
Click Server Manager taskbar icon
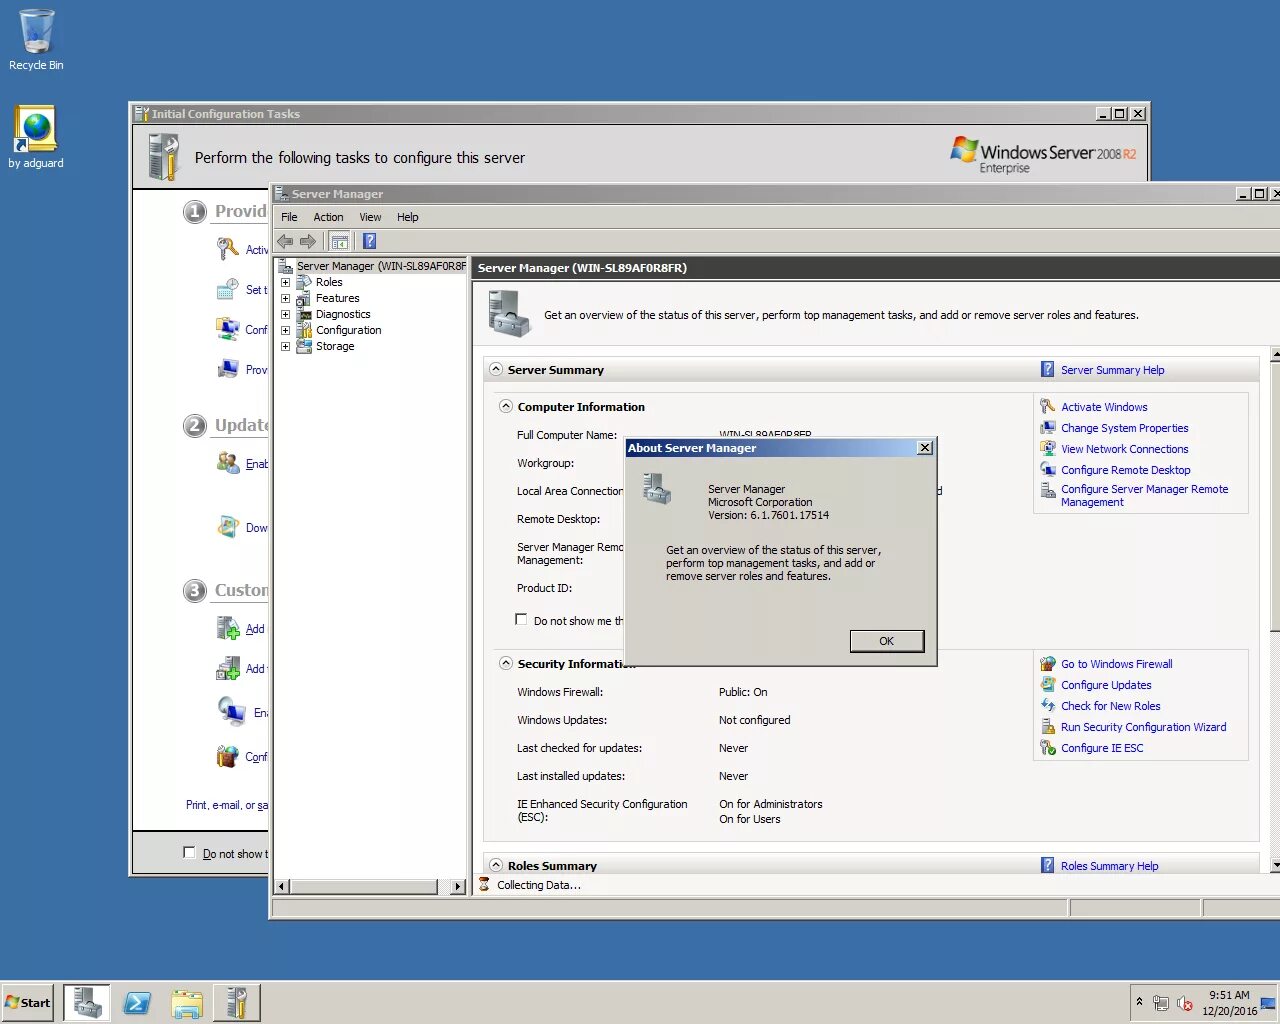click(87, 1002)
